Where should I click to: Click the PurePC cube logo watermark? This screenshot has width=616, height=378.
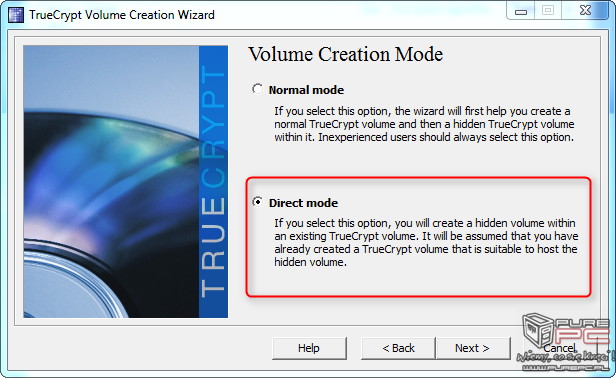pyautogui.click(x=539, y=330)
